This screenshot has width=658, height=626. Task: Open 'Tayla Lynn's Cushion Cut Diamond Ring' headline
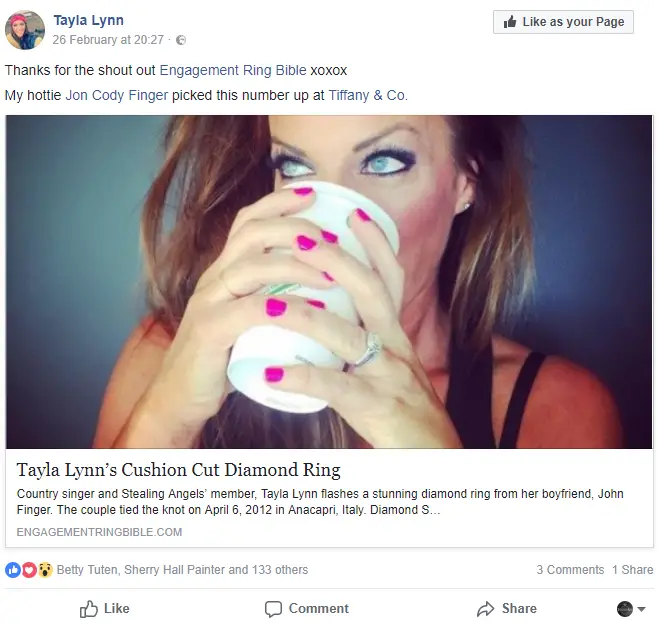click(x=179, y=470)
